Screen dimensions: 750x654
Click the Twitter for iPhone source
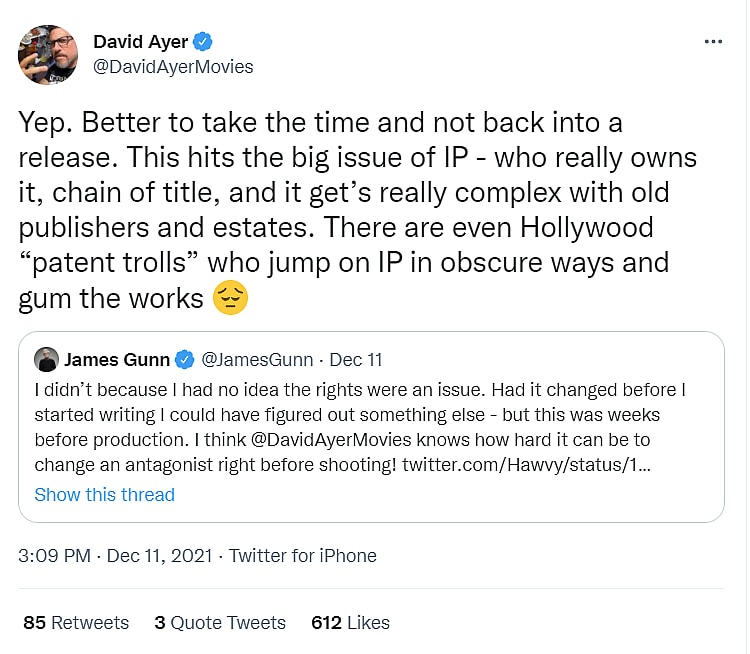pos(303,555)
